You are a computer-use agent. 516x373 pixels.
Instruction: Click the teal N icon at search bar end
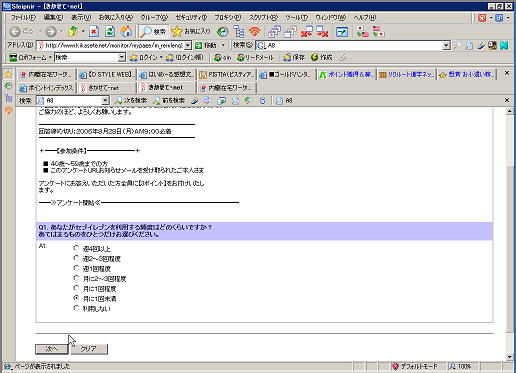tap(504, 45)
